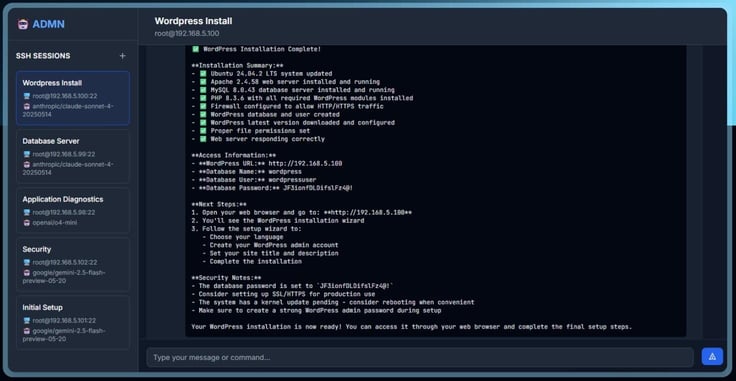Click 'Database User: wordpressuser' line
This screenshot has width=736, height=381.
[254, 180]
